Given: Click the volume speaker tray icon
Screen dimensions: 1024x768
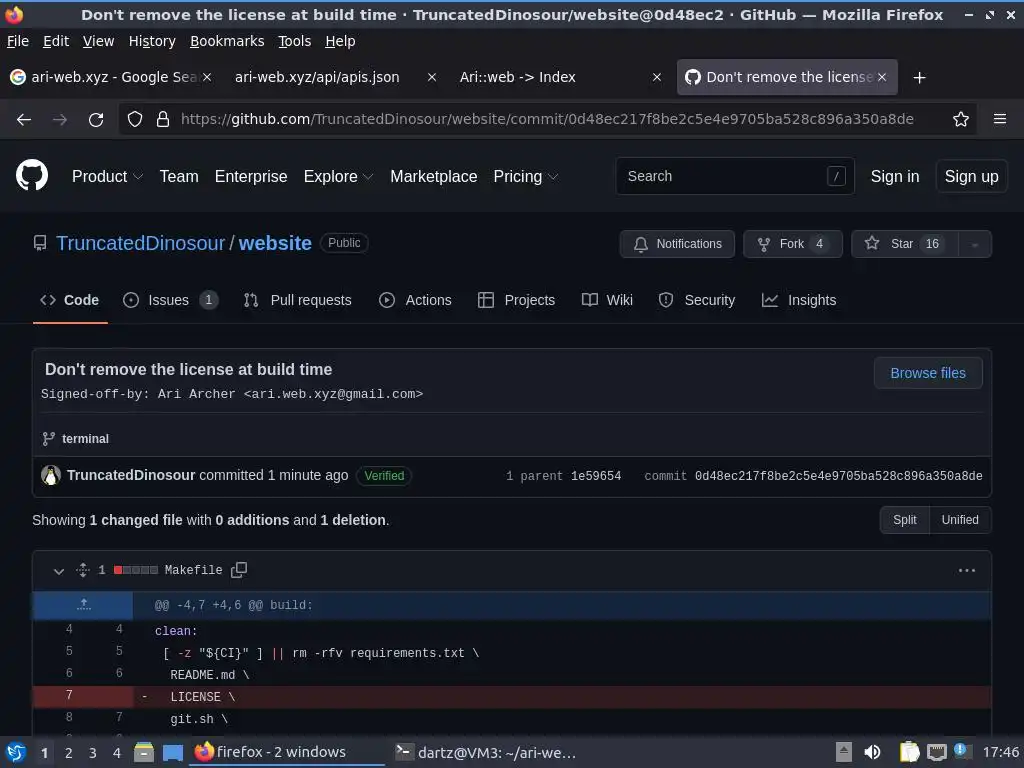Looking at the screenshot, I should pyautogui.click(x=872, y=752).
